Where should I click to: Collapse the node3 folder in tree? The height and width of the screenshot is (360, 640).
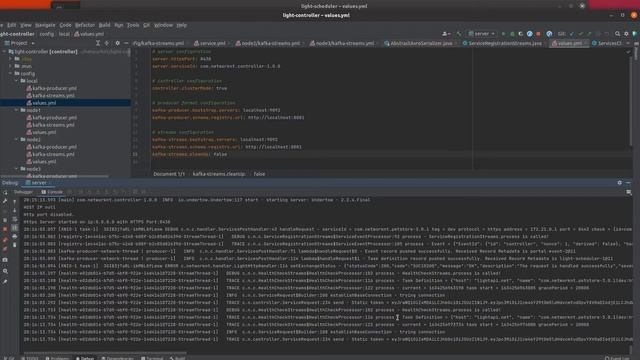[x=16, y=169]
